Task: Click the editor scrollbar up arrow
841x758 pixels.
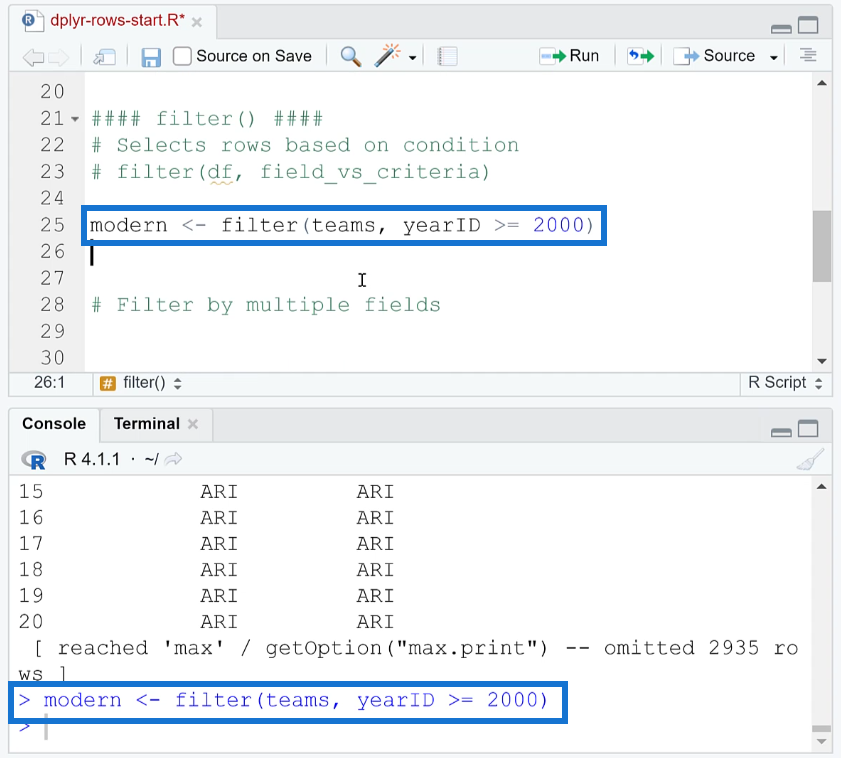Action: 822,83
